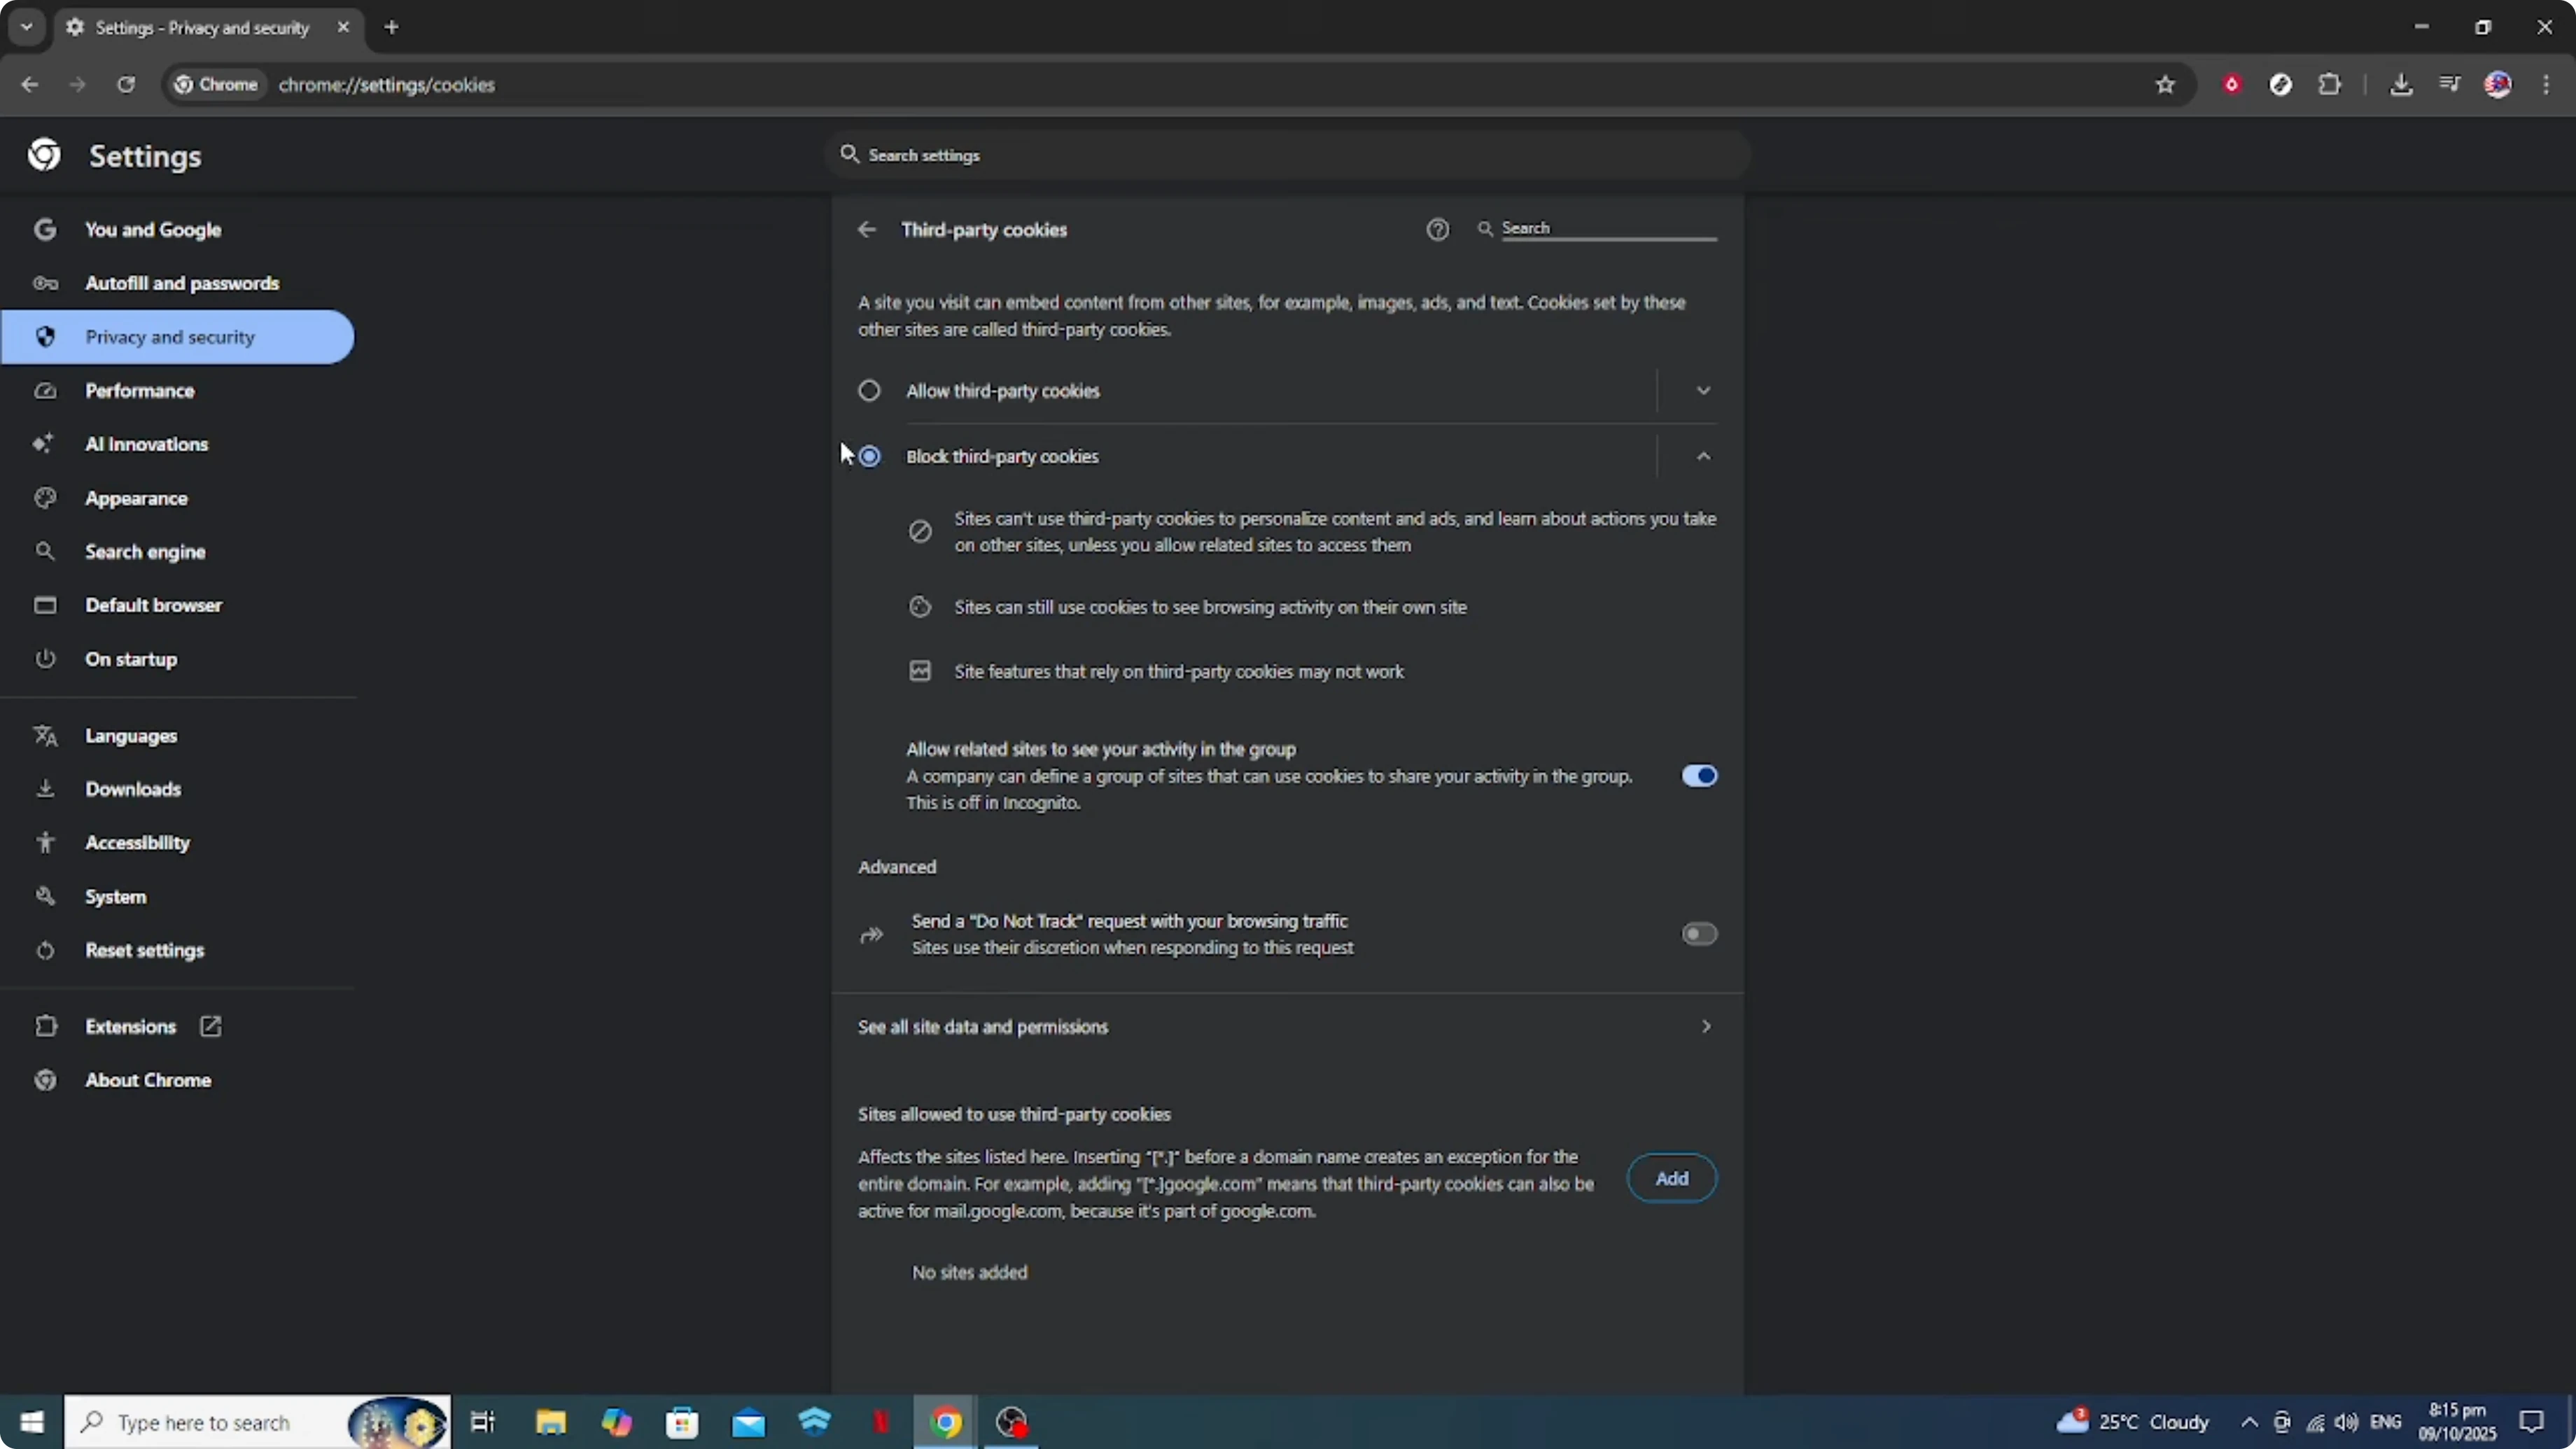This screenshot has width=2576, height=1449.
Task: Bookmark the current page with the star
Action: pyautogui.click(x=2164, y=85)
